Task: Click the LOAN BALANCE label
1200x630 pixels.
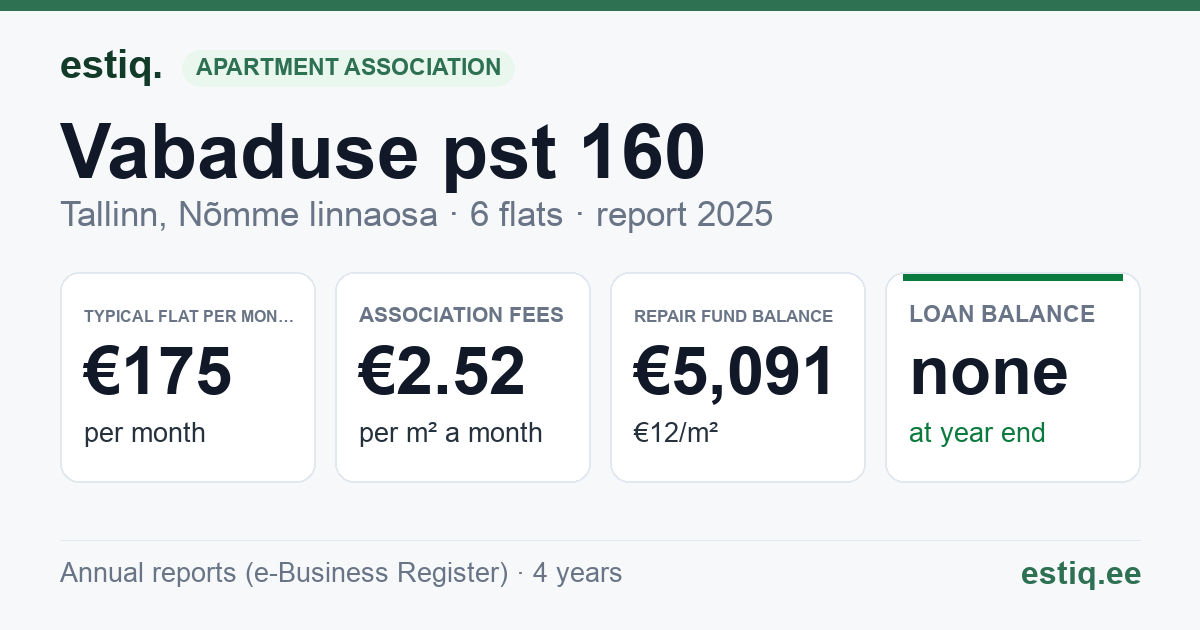Action: [x=1002, y=314]
